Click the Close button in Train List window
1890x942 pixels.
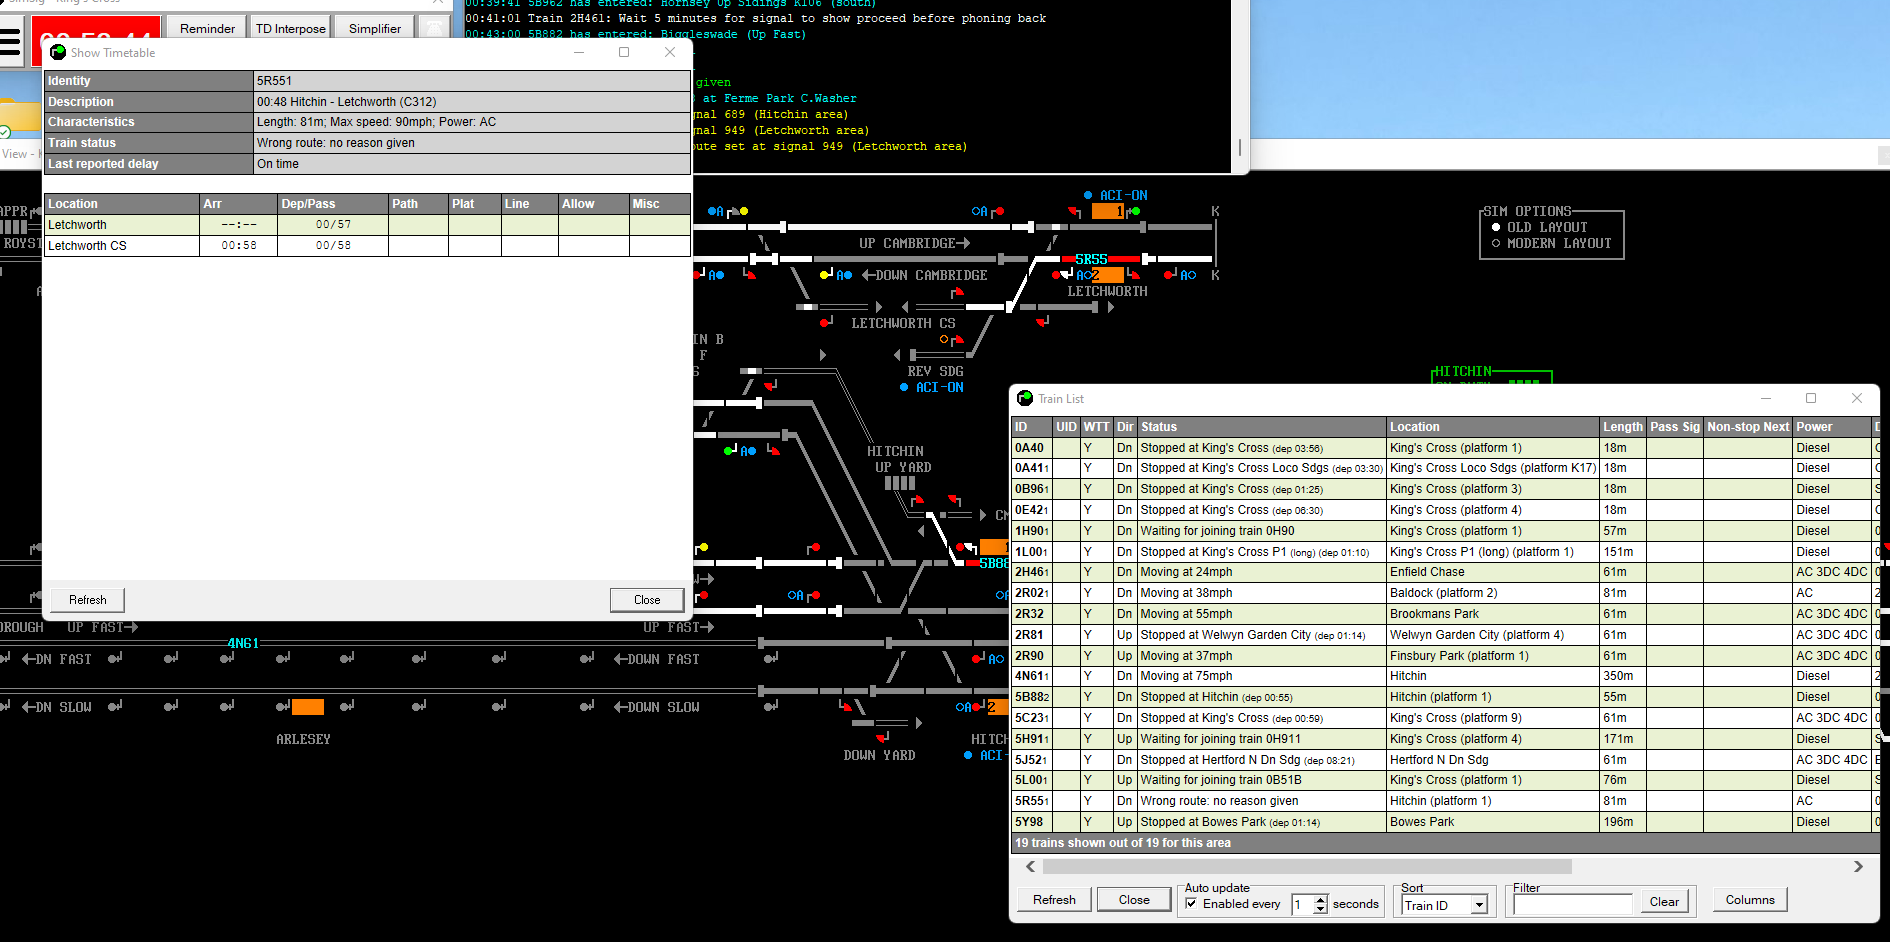tap(1133, 899)
